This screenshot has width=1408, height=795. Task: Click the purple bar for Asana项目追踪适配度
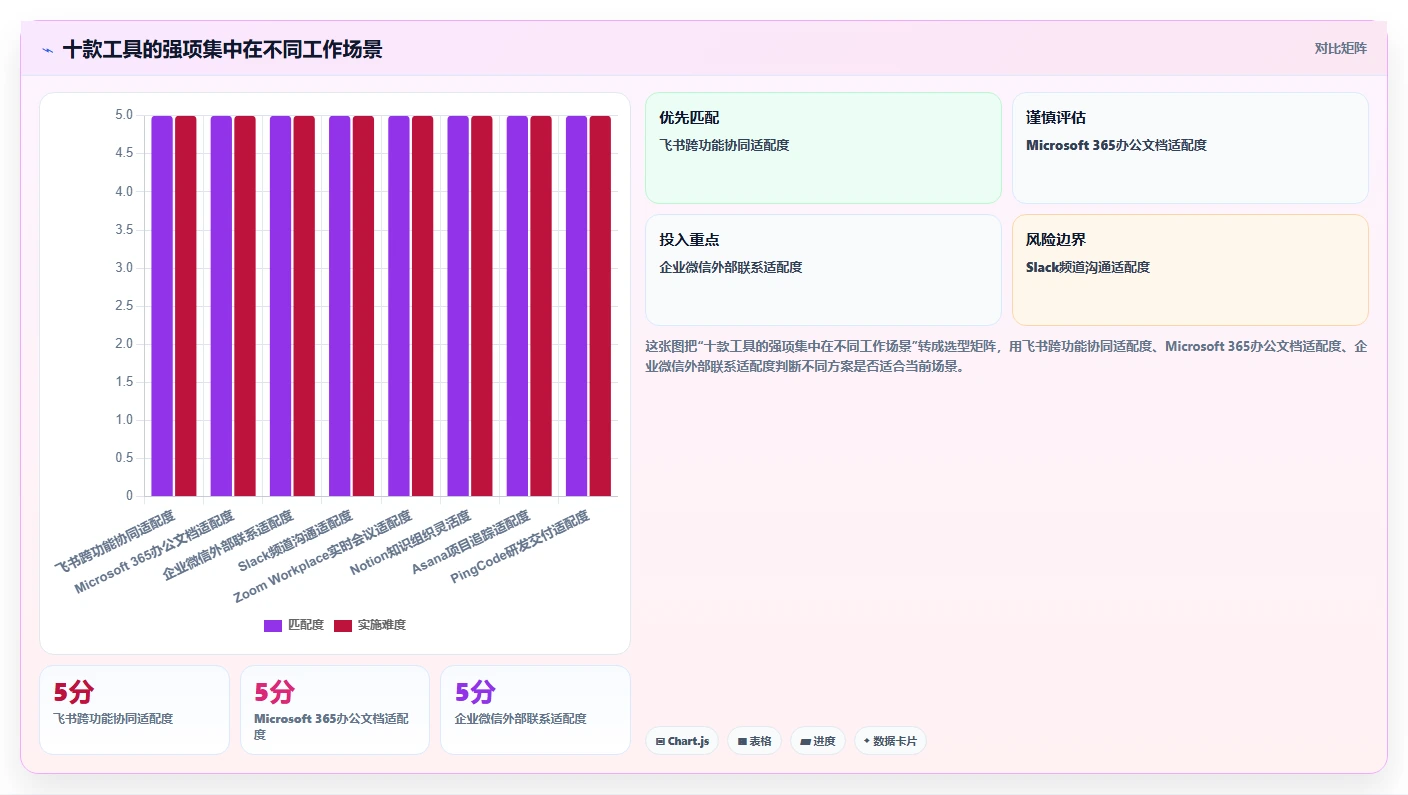(x=517, y=306)
